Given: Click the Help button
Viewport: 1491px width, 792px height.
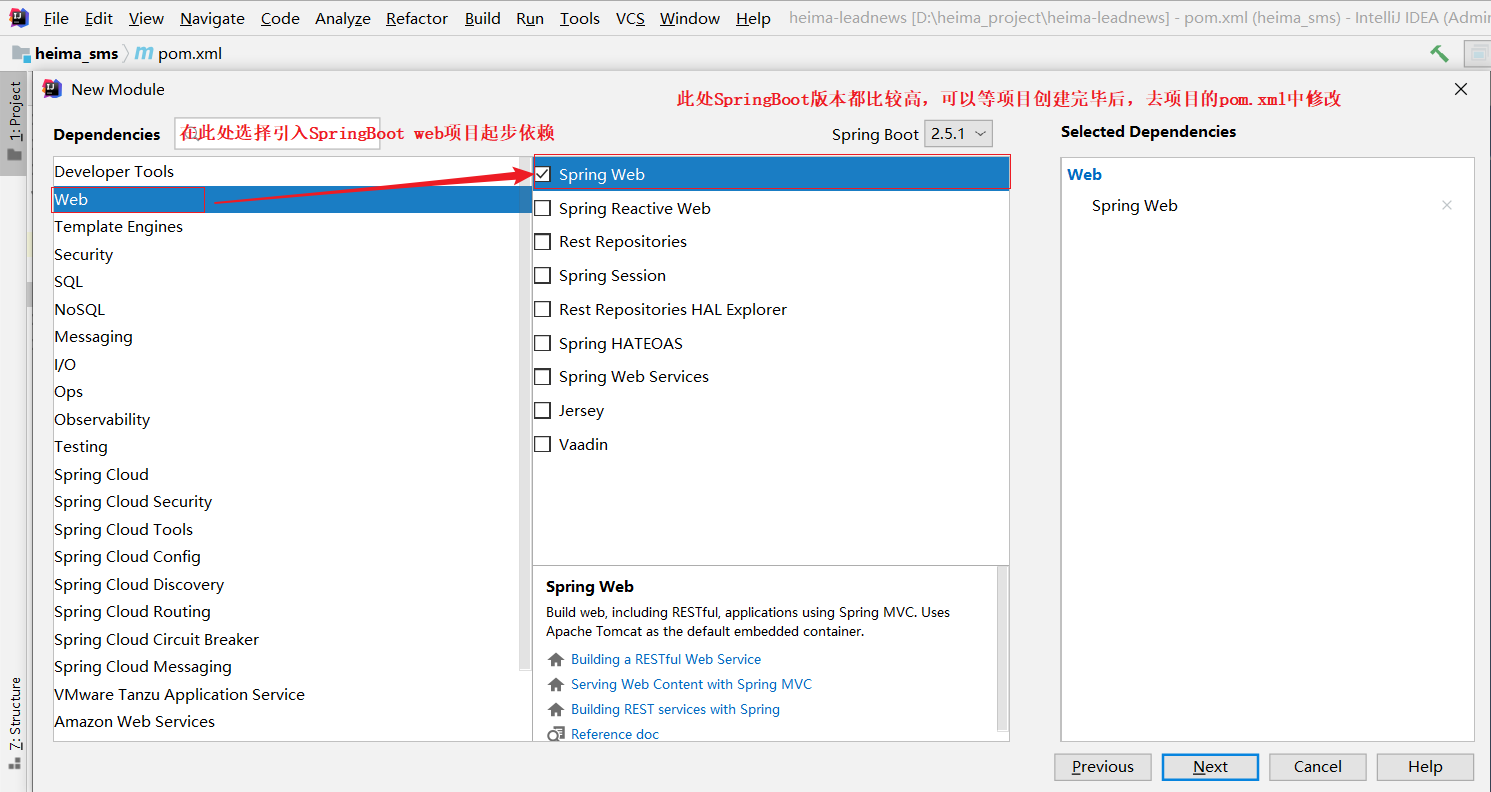Looking at the screenshot, I should (1425, 767).
